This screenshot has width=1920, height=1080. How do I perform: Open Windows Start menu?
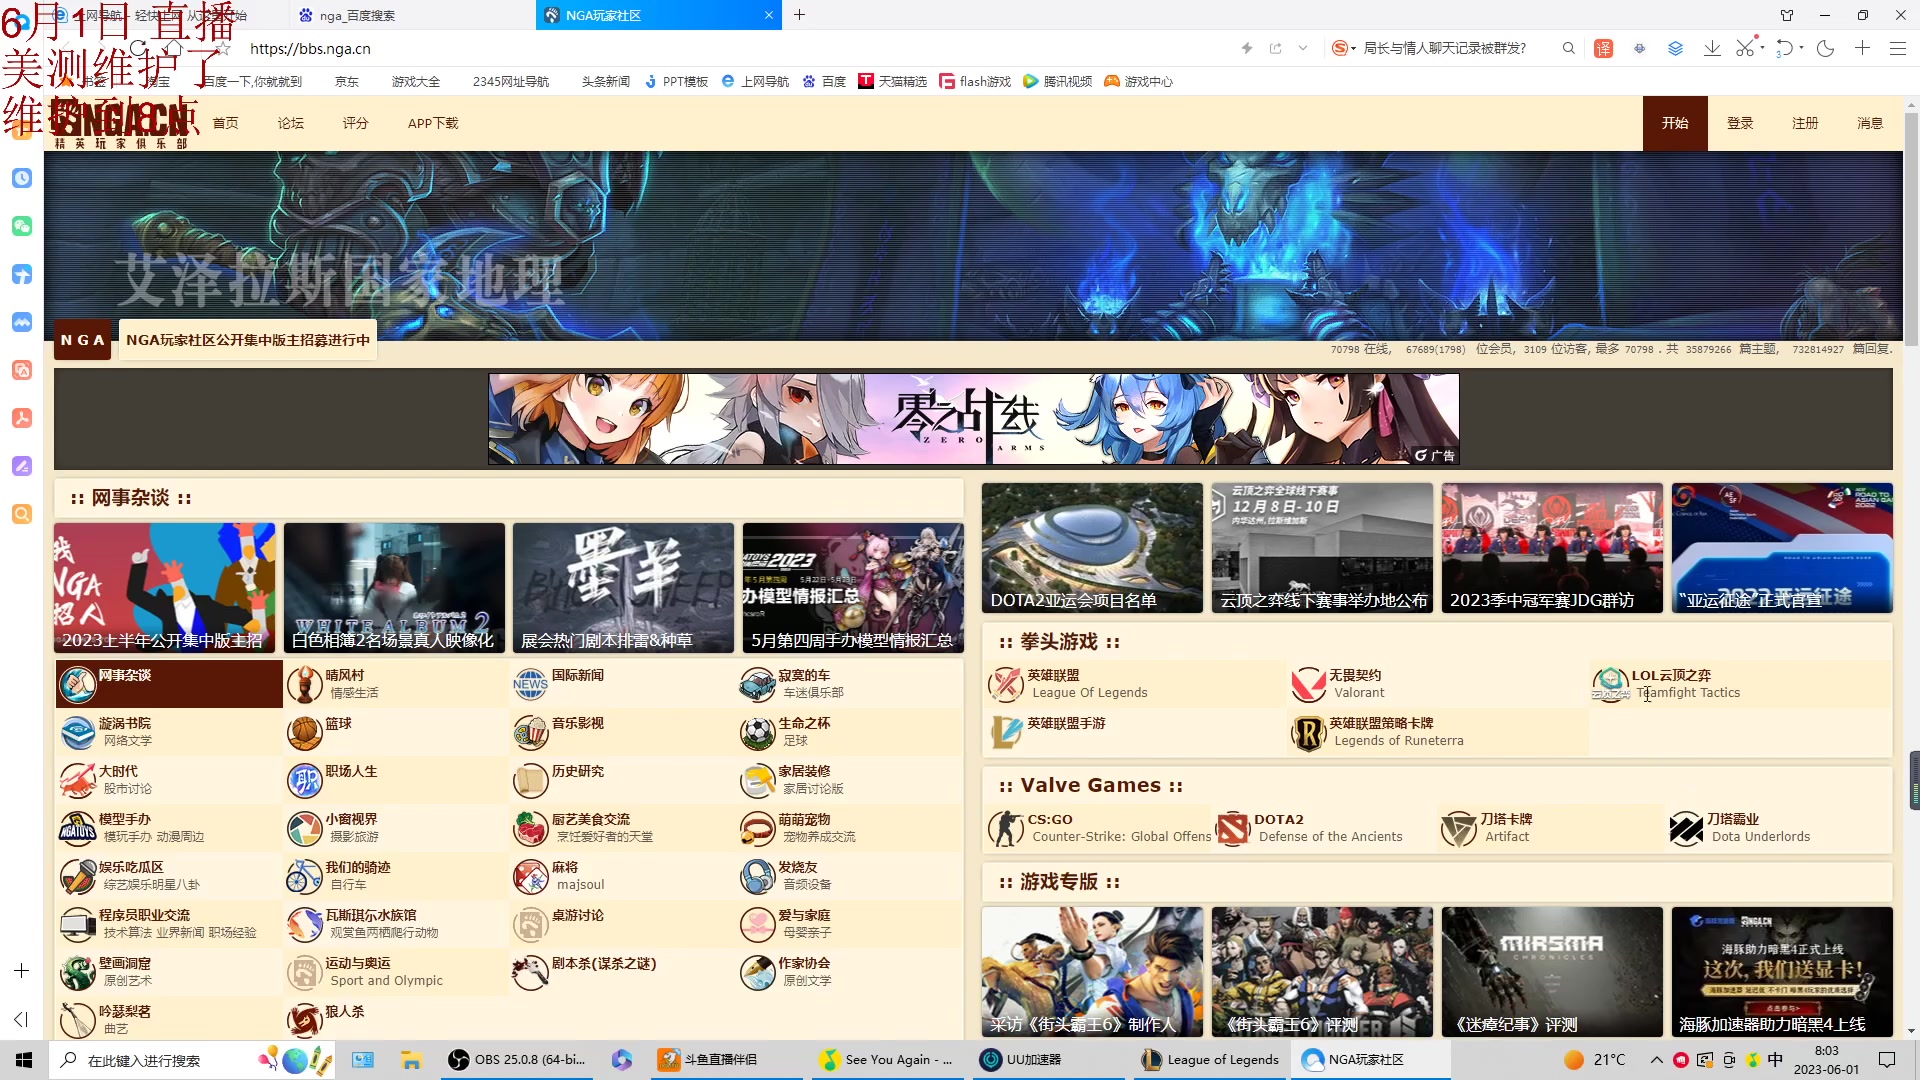pos(24,1059)
